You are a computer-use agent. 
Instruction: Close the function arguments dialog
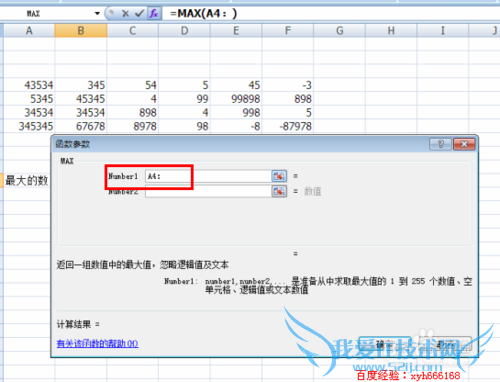(464, 144)
